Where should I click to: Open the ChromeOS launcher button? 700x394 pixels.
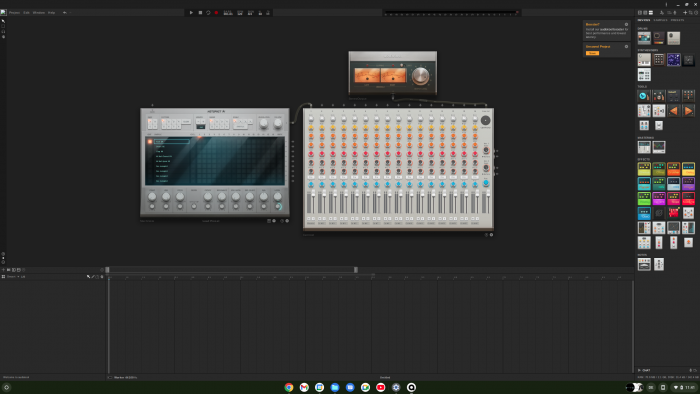click(x=6, y=387)
